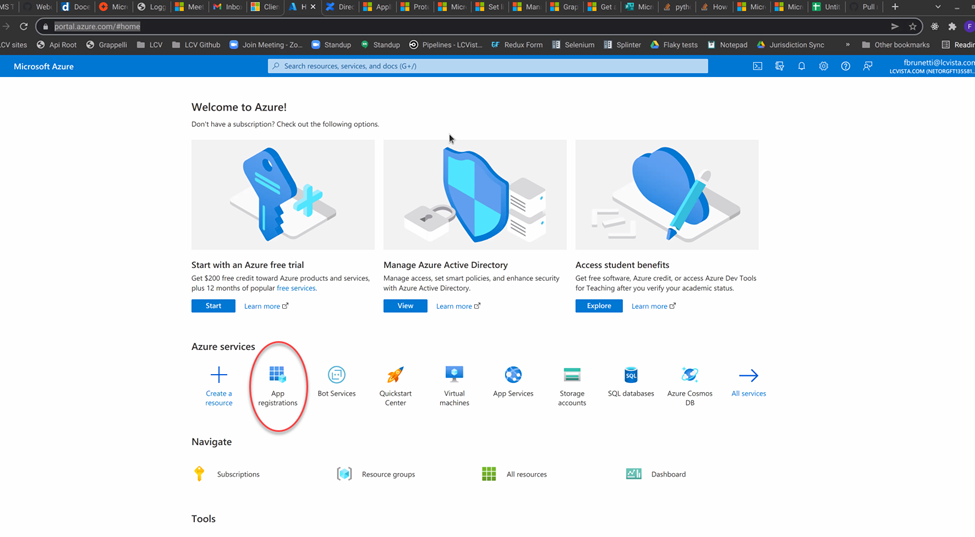The height and width of the screenshot is (537, 975).
Task: Open Subscriptions under Navigate
Action: click(238, 474)
